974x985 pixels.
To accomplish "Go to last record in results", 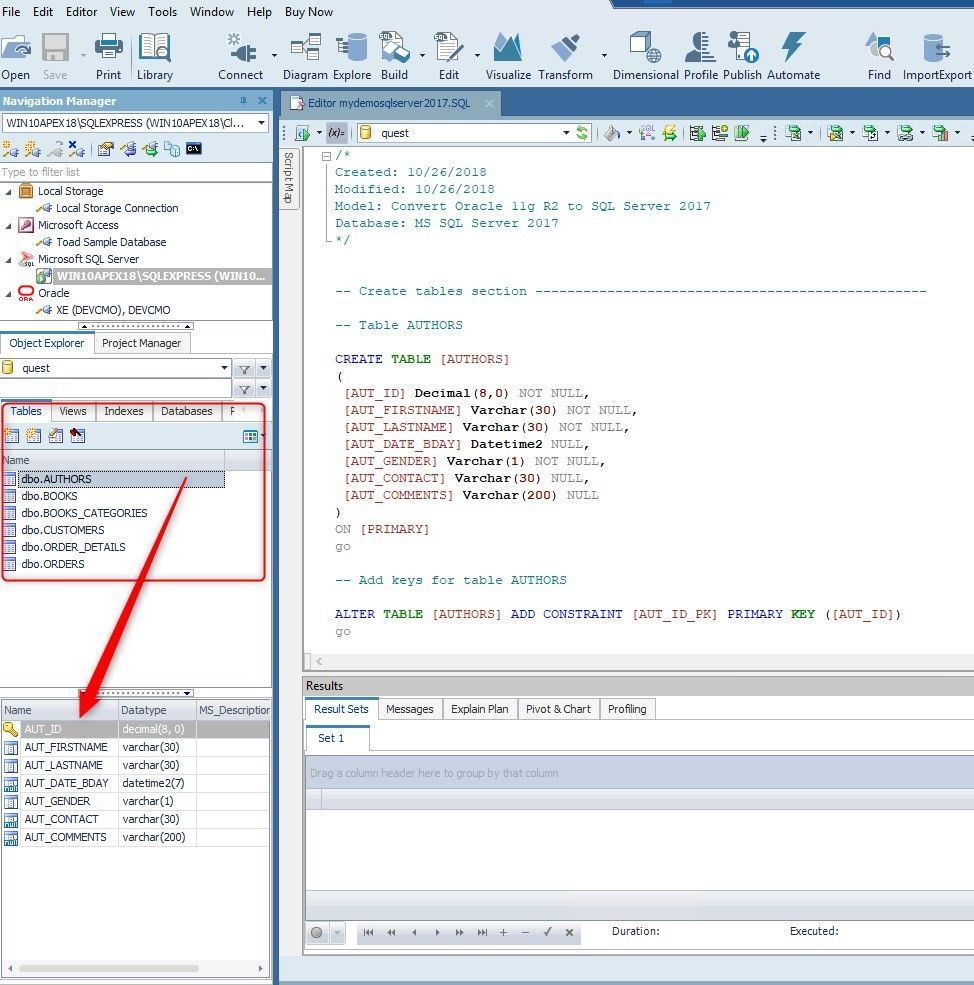I will point(482,932).
